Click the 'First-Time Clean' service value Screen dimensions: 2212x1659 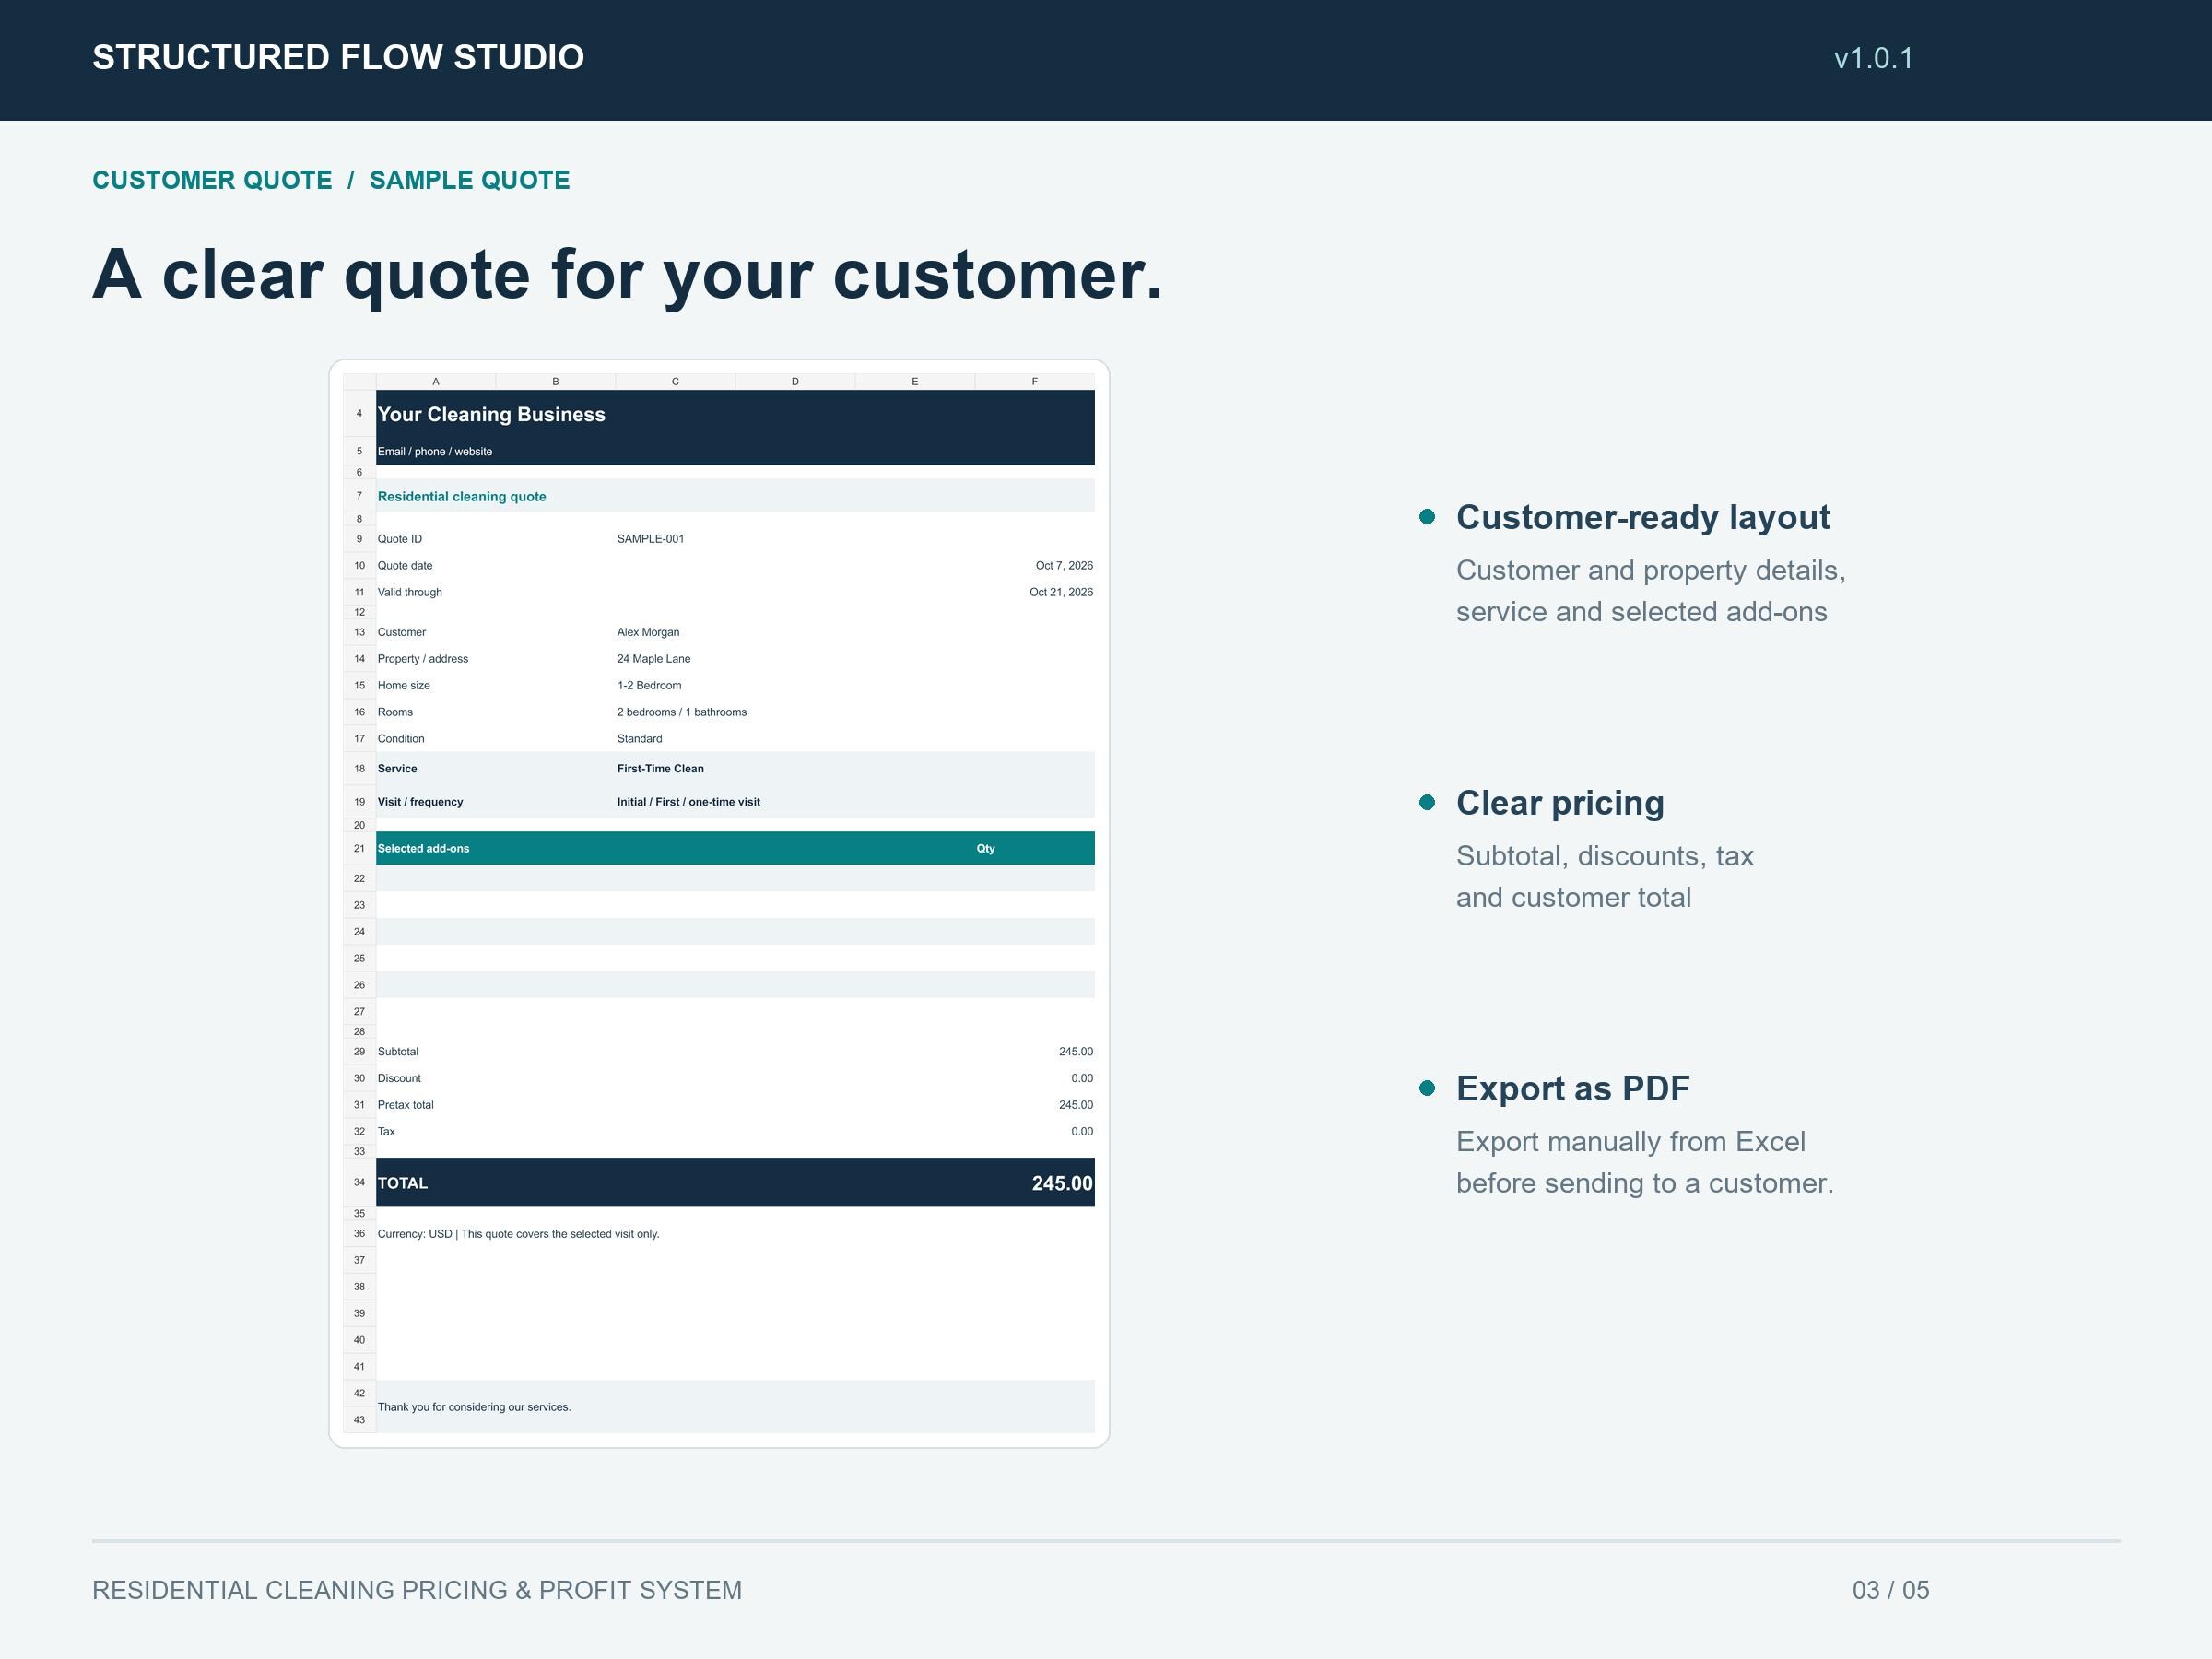pos(661,769)
